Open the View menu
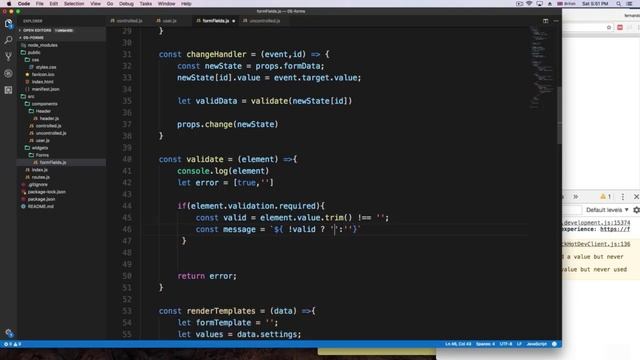 click(95, 4)
